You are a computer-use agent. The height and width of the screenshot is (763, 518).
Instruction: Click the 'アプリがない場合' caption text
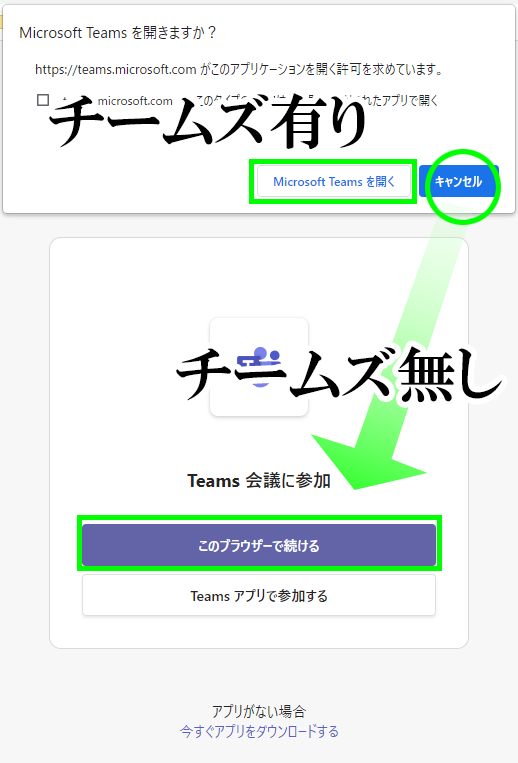pyautogui.click(x=259, y=711)
